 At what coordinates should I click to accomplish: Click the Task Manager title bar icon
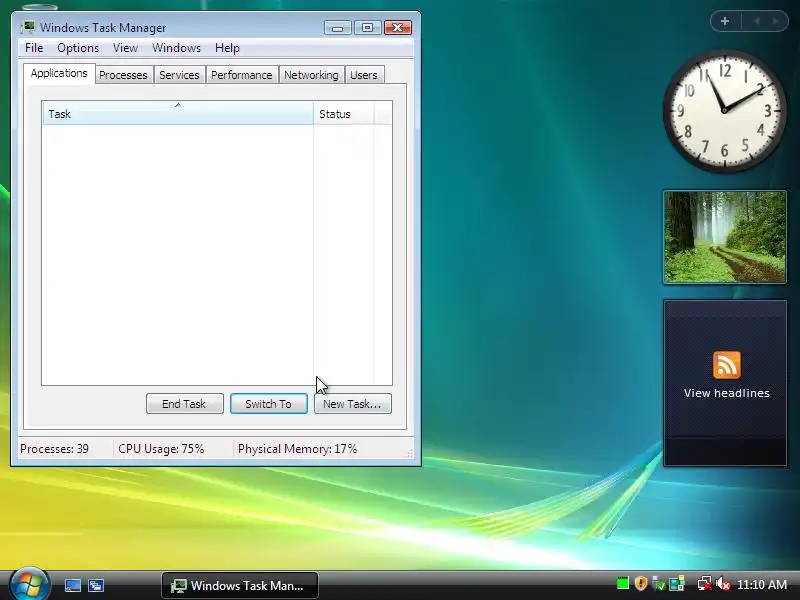[28, 27]
